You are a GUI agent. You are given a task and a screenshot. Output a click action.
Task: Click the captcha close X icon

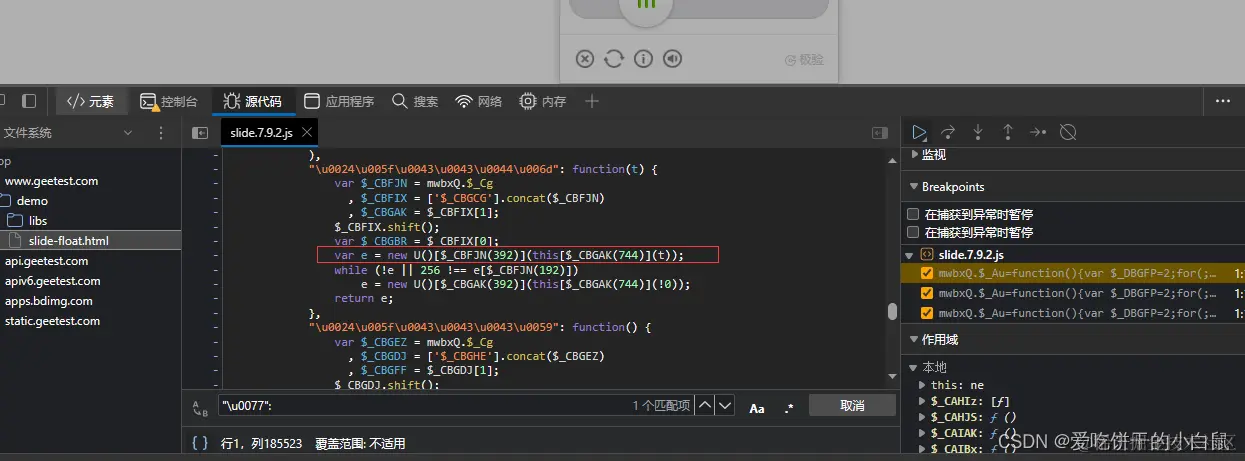(585, 59)
